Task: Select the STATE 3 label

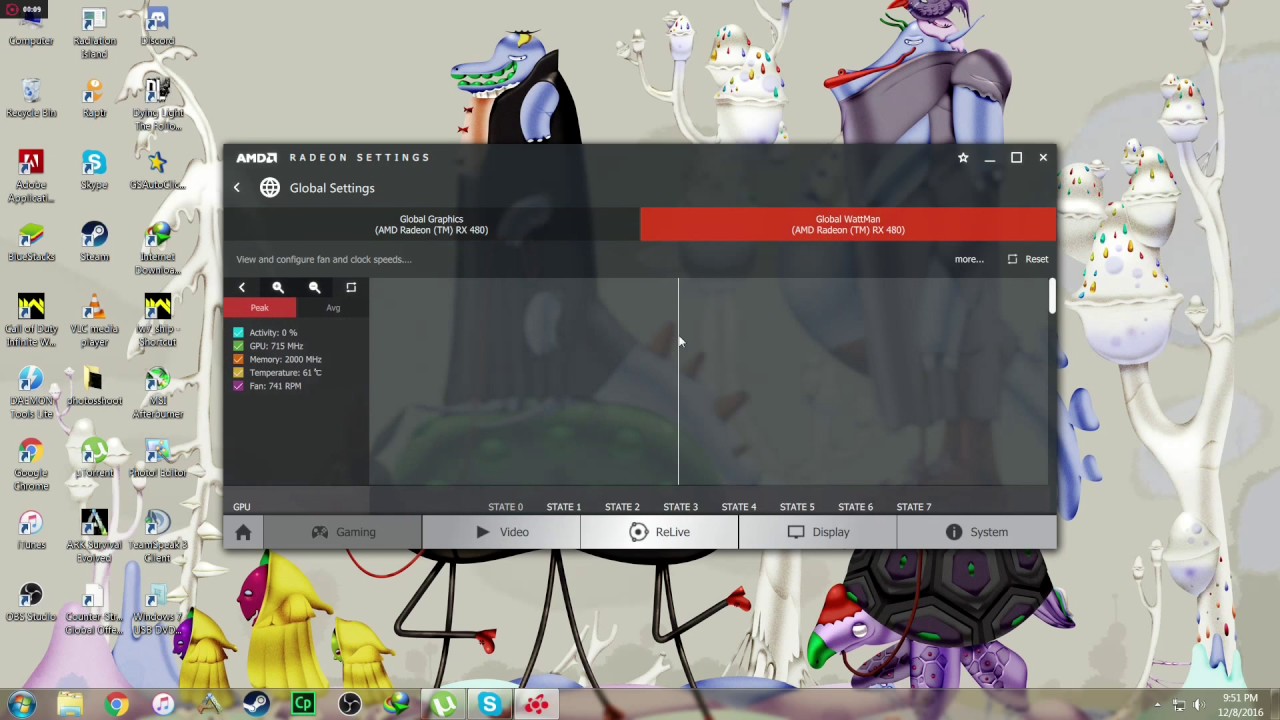Action: click(681, 507)
